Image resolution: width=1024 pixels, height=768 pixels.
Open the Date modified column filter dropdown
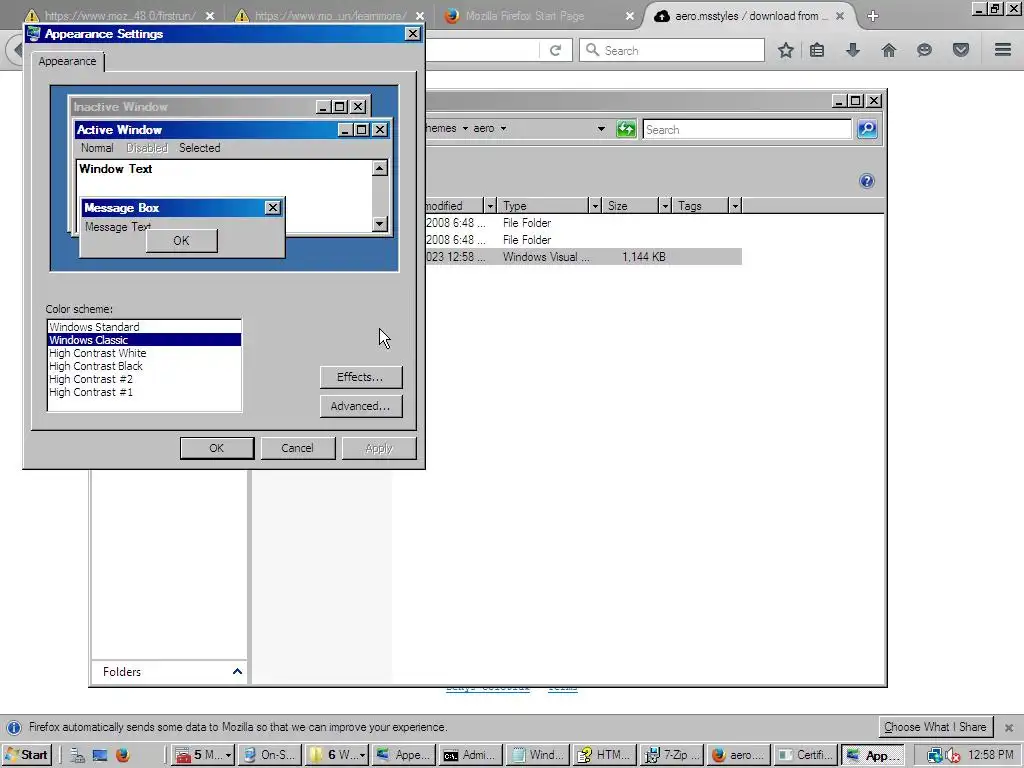point(490,206)
